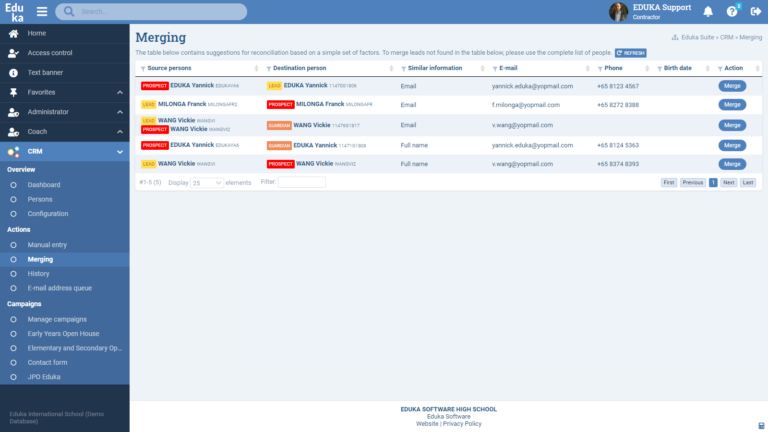Open JPO Eduka campaign
The image size is (768, 432).
click(x=44, y=377)
